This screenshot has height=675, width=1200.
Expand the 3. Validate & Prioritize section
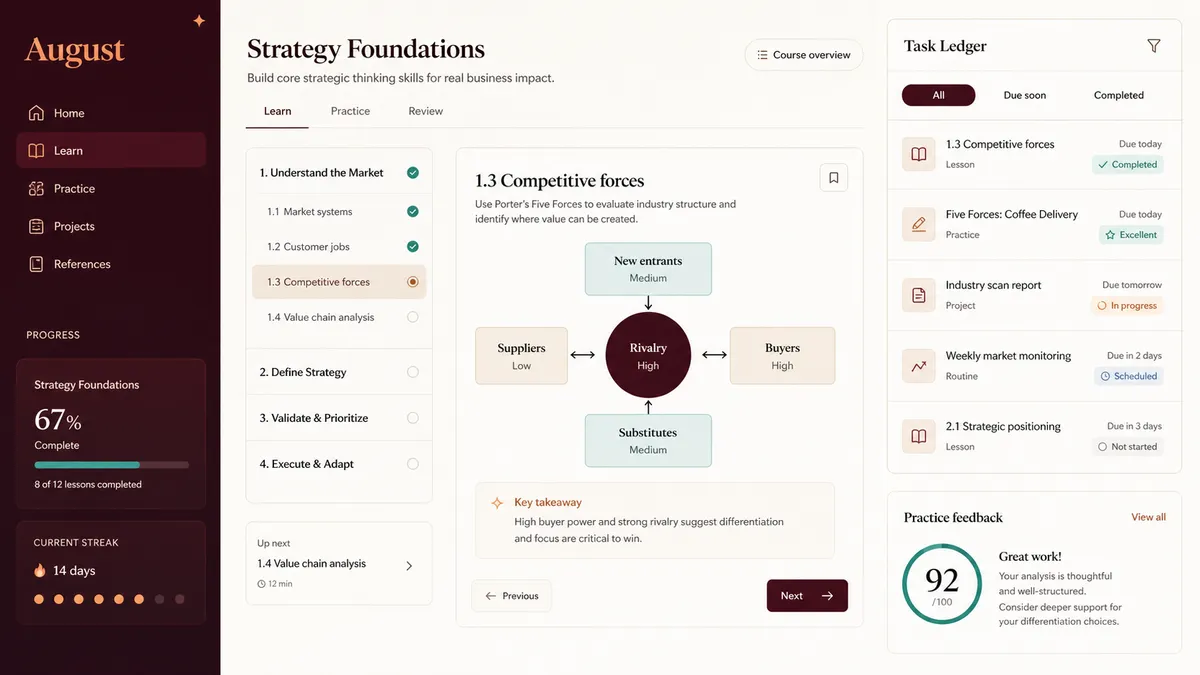pyautogui.click(x=339, y=418)
